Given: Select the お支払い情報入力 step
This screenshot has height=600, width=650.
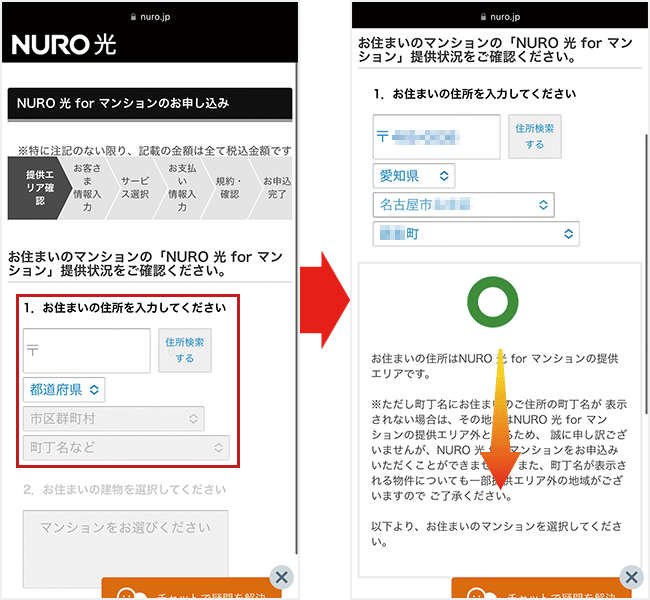Looking at the screenshot, I should point(182,188).
